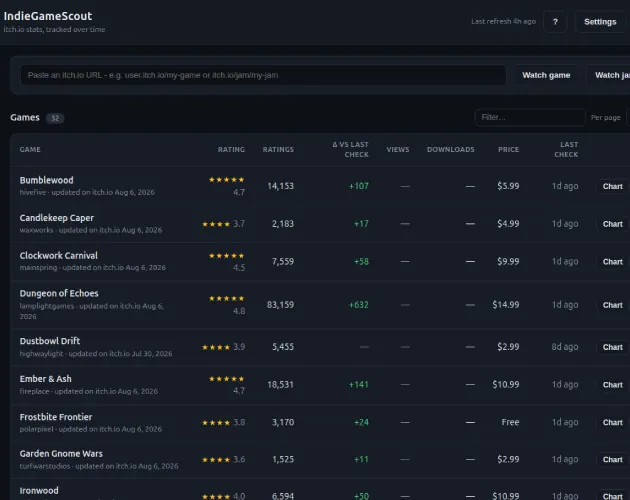Sort by the Rating column header
630x500 pixels.
[x=231, y=150]
